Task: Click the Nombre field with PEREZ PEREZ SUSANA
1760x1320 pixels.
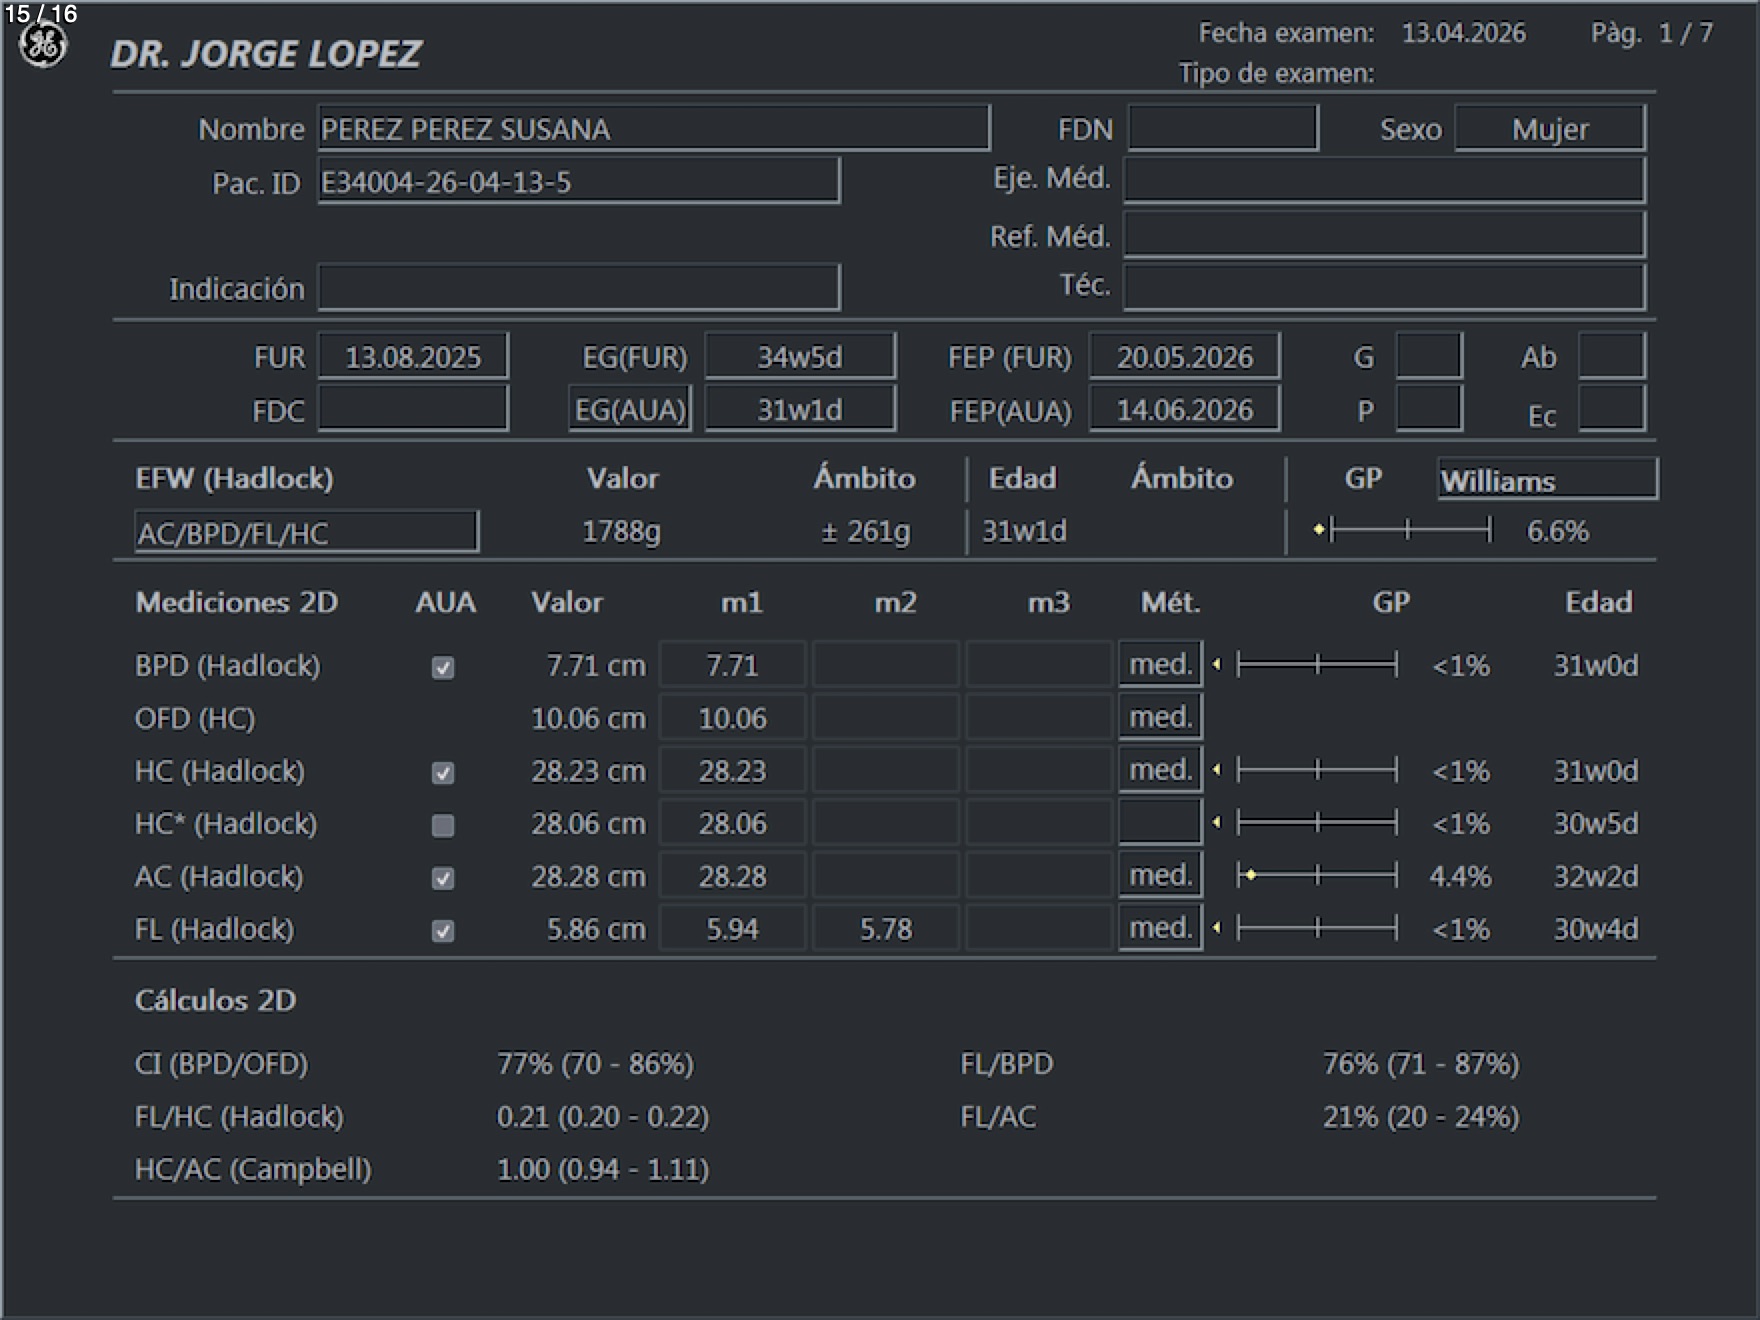Action: pos(653,129)
